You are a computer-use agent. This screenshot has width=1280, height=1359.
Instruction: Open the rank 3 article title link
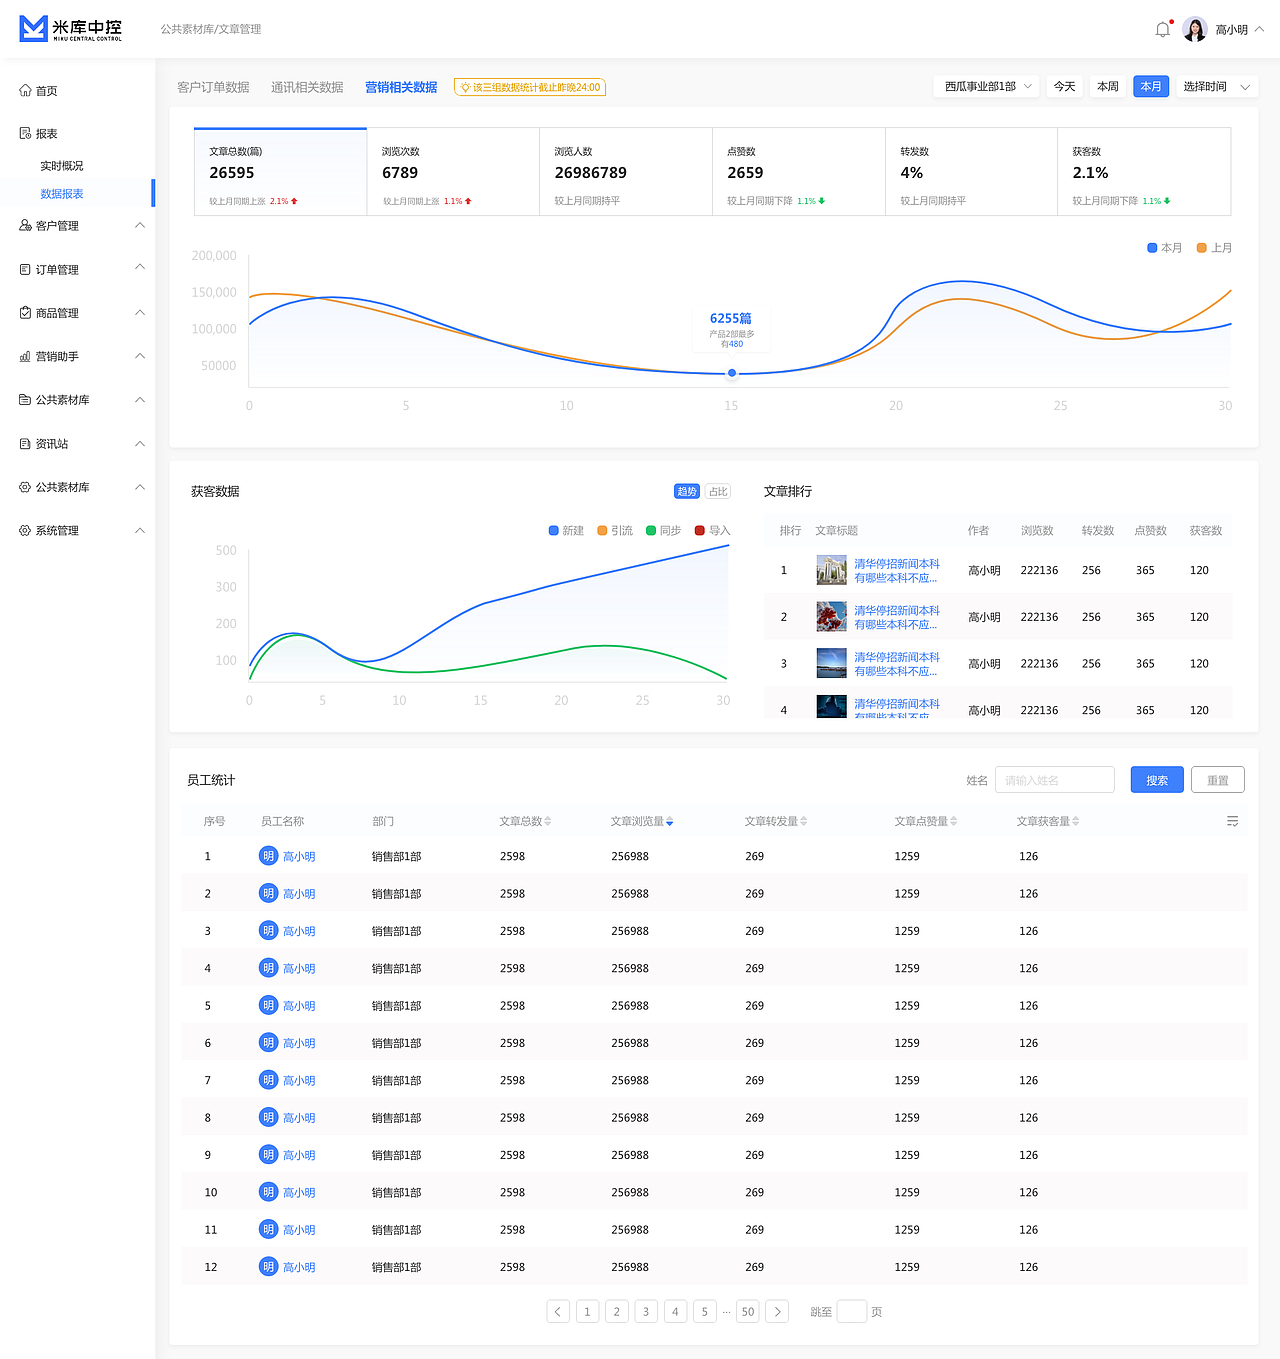[897, 664]
